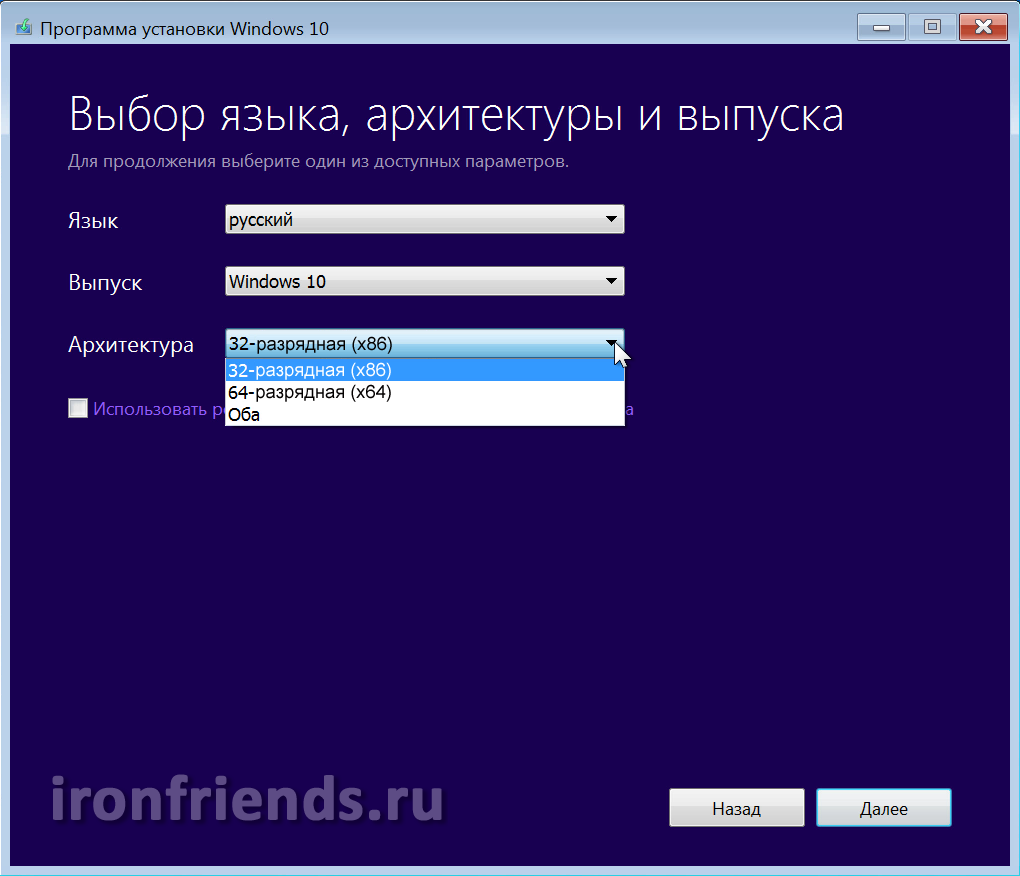Open the Выпуск combo box showing 'Windows 10'
The image size is (1020, 876).
click(x=410, y=282)
